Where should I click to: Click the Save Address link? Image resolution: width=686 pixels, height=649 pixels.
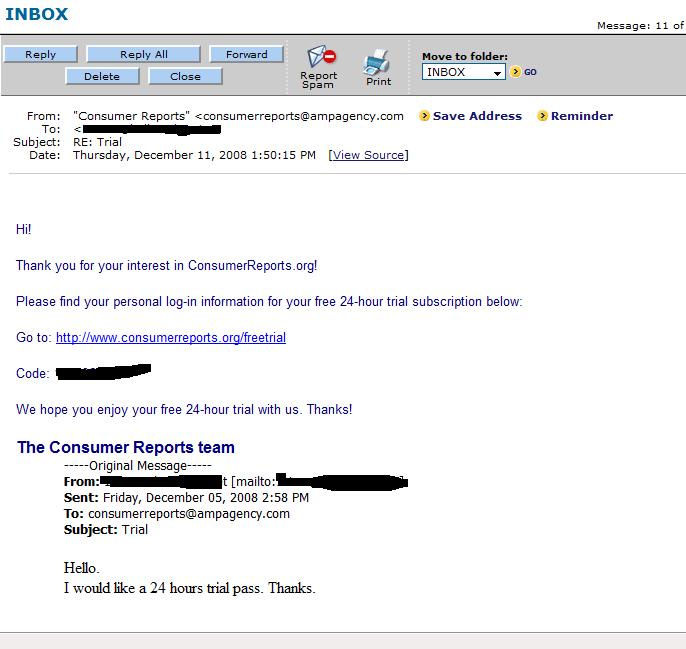coord(477,116)
